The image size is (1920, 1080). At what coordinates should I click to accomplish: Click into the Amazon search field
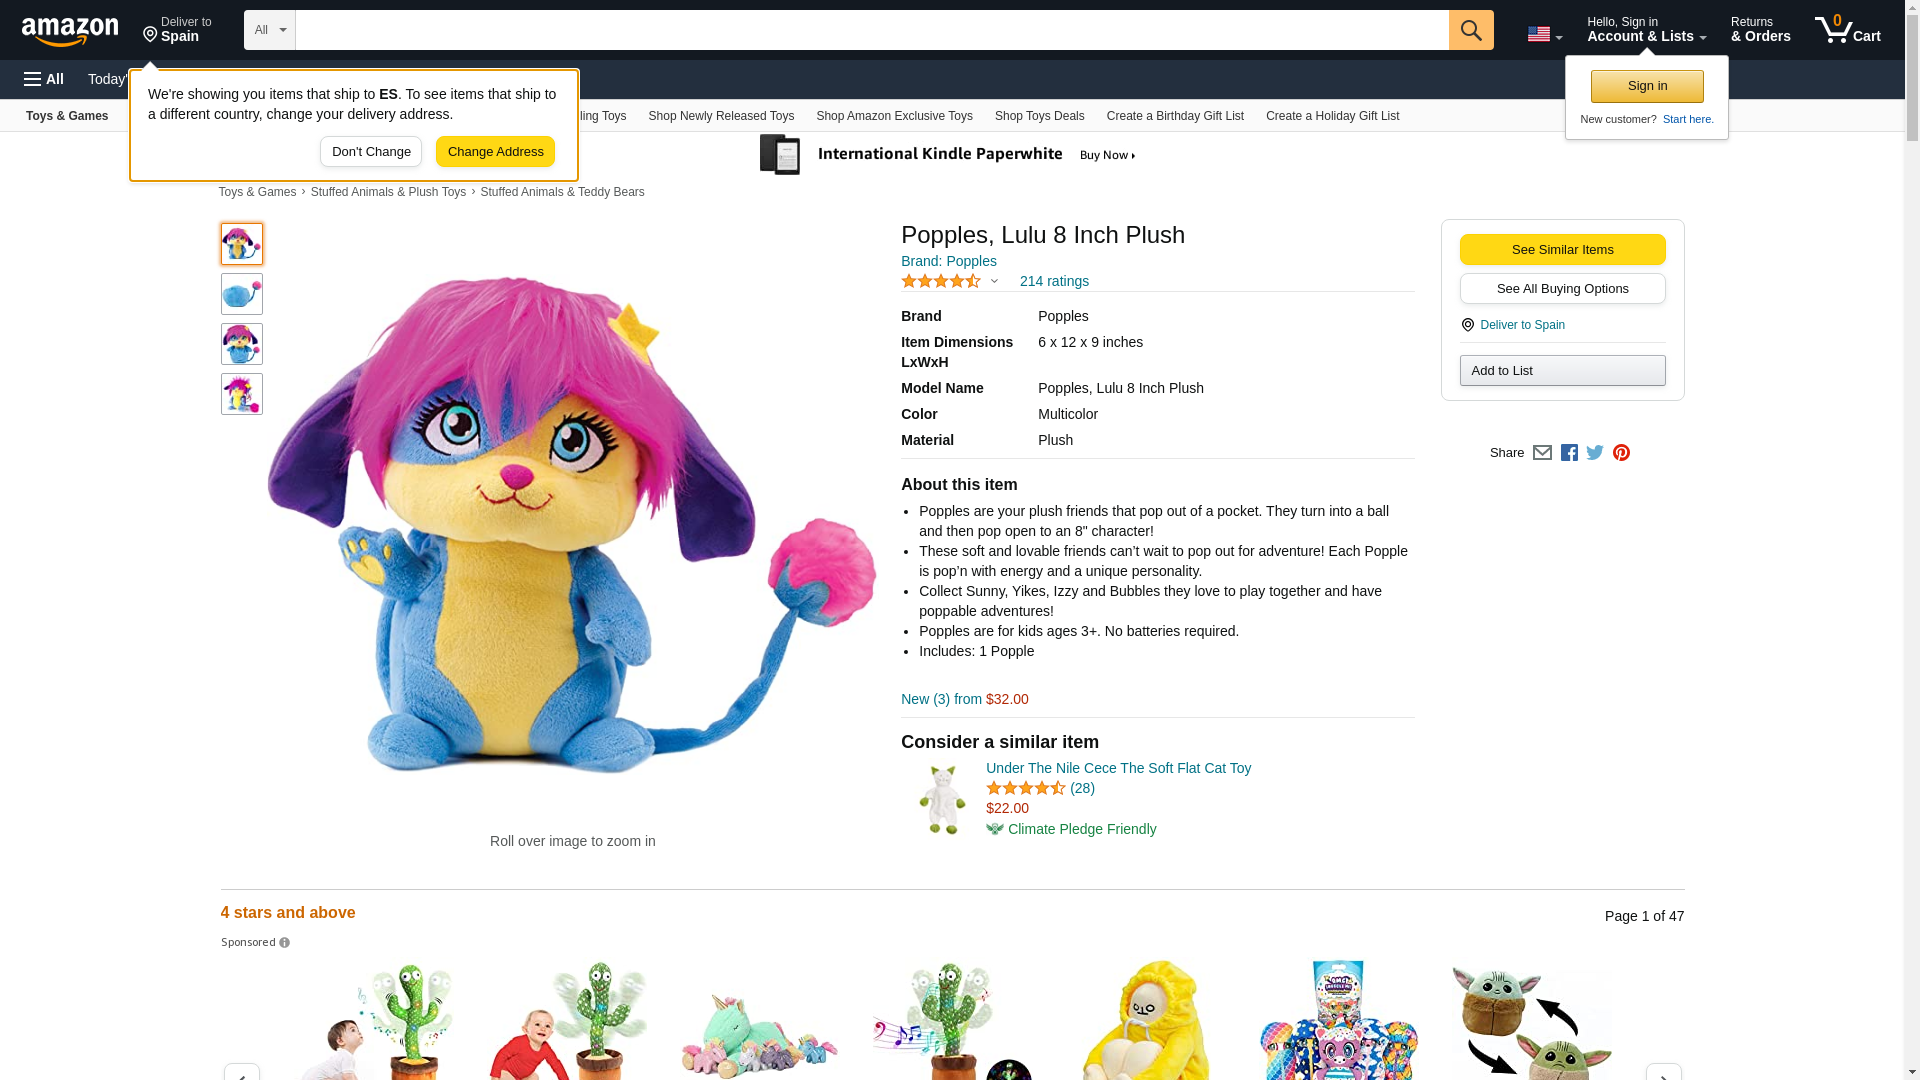tap(870, 30)
